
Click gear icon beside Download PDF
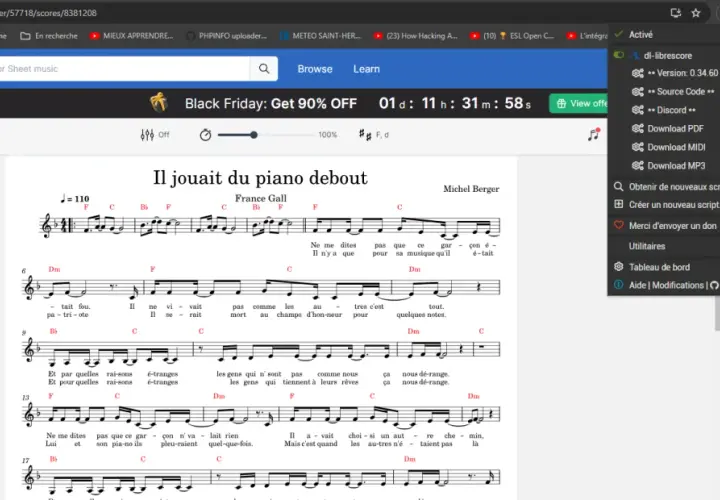[637, 129]
